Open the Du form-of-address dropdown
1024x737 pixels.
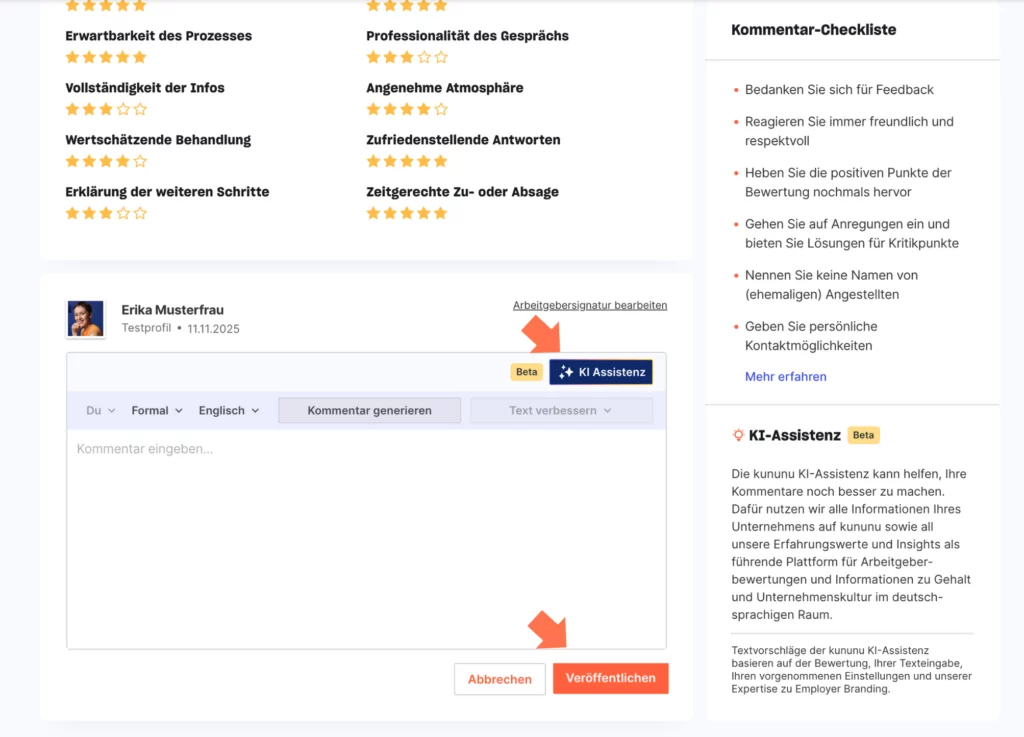pos(101,410)
